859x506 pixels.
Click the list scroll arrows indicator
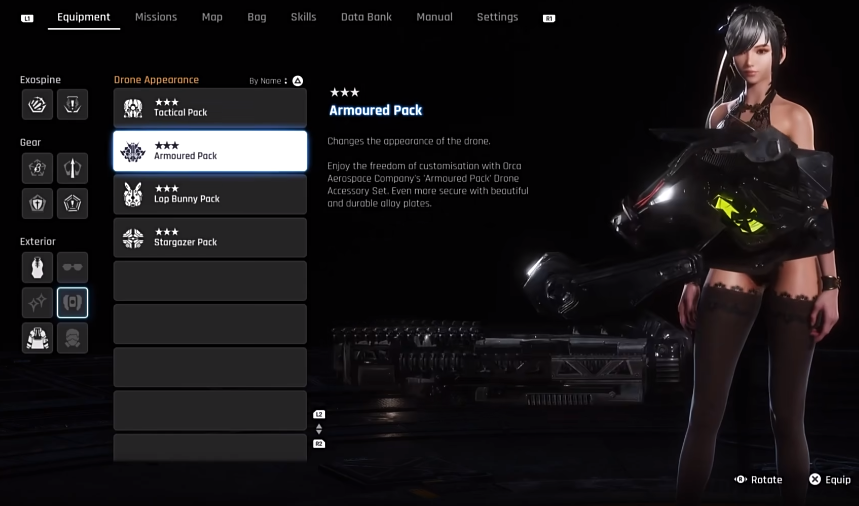319,429
